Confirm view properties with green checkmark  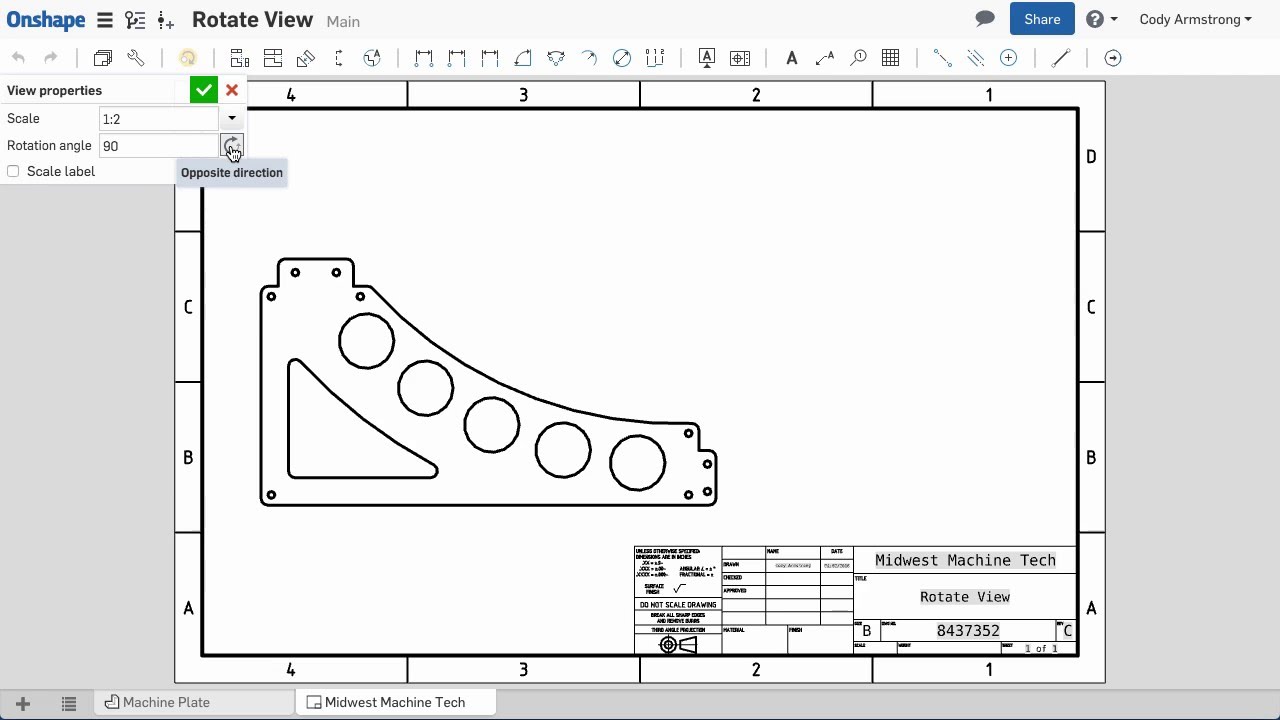tap(203, 91)
